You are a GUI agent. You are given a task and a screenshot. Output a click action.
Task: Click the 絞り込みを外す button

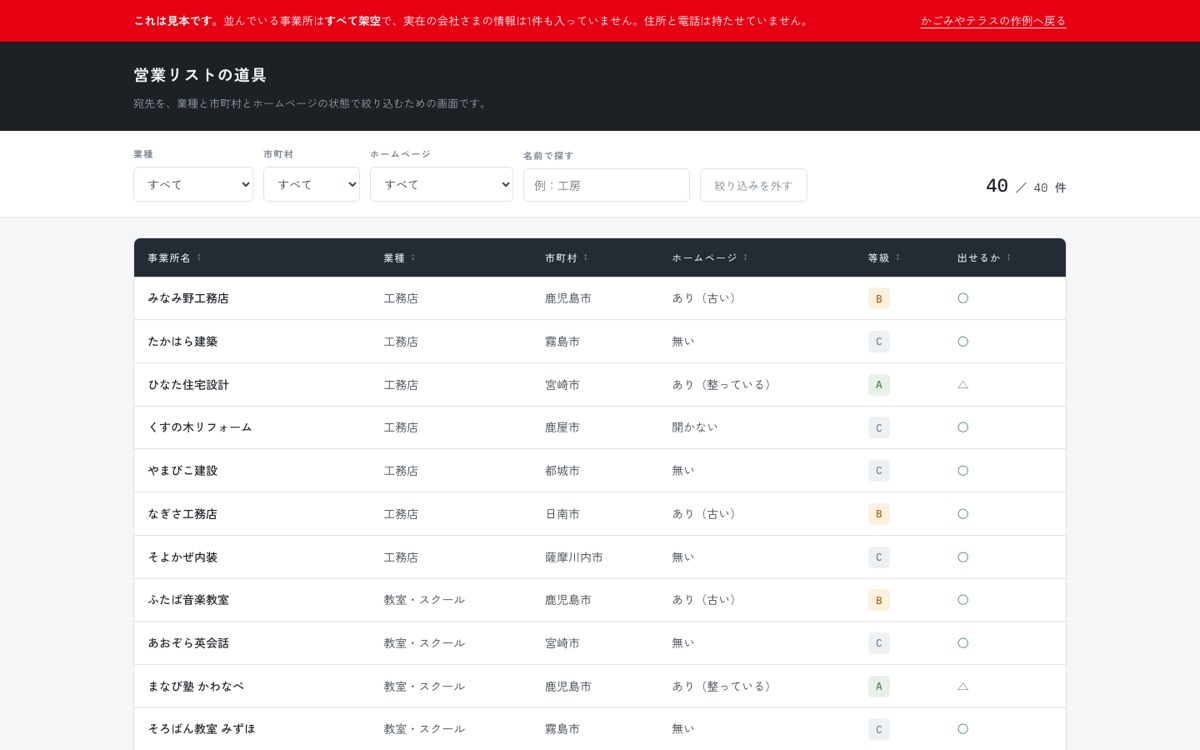[753, 185]
